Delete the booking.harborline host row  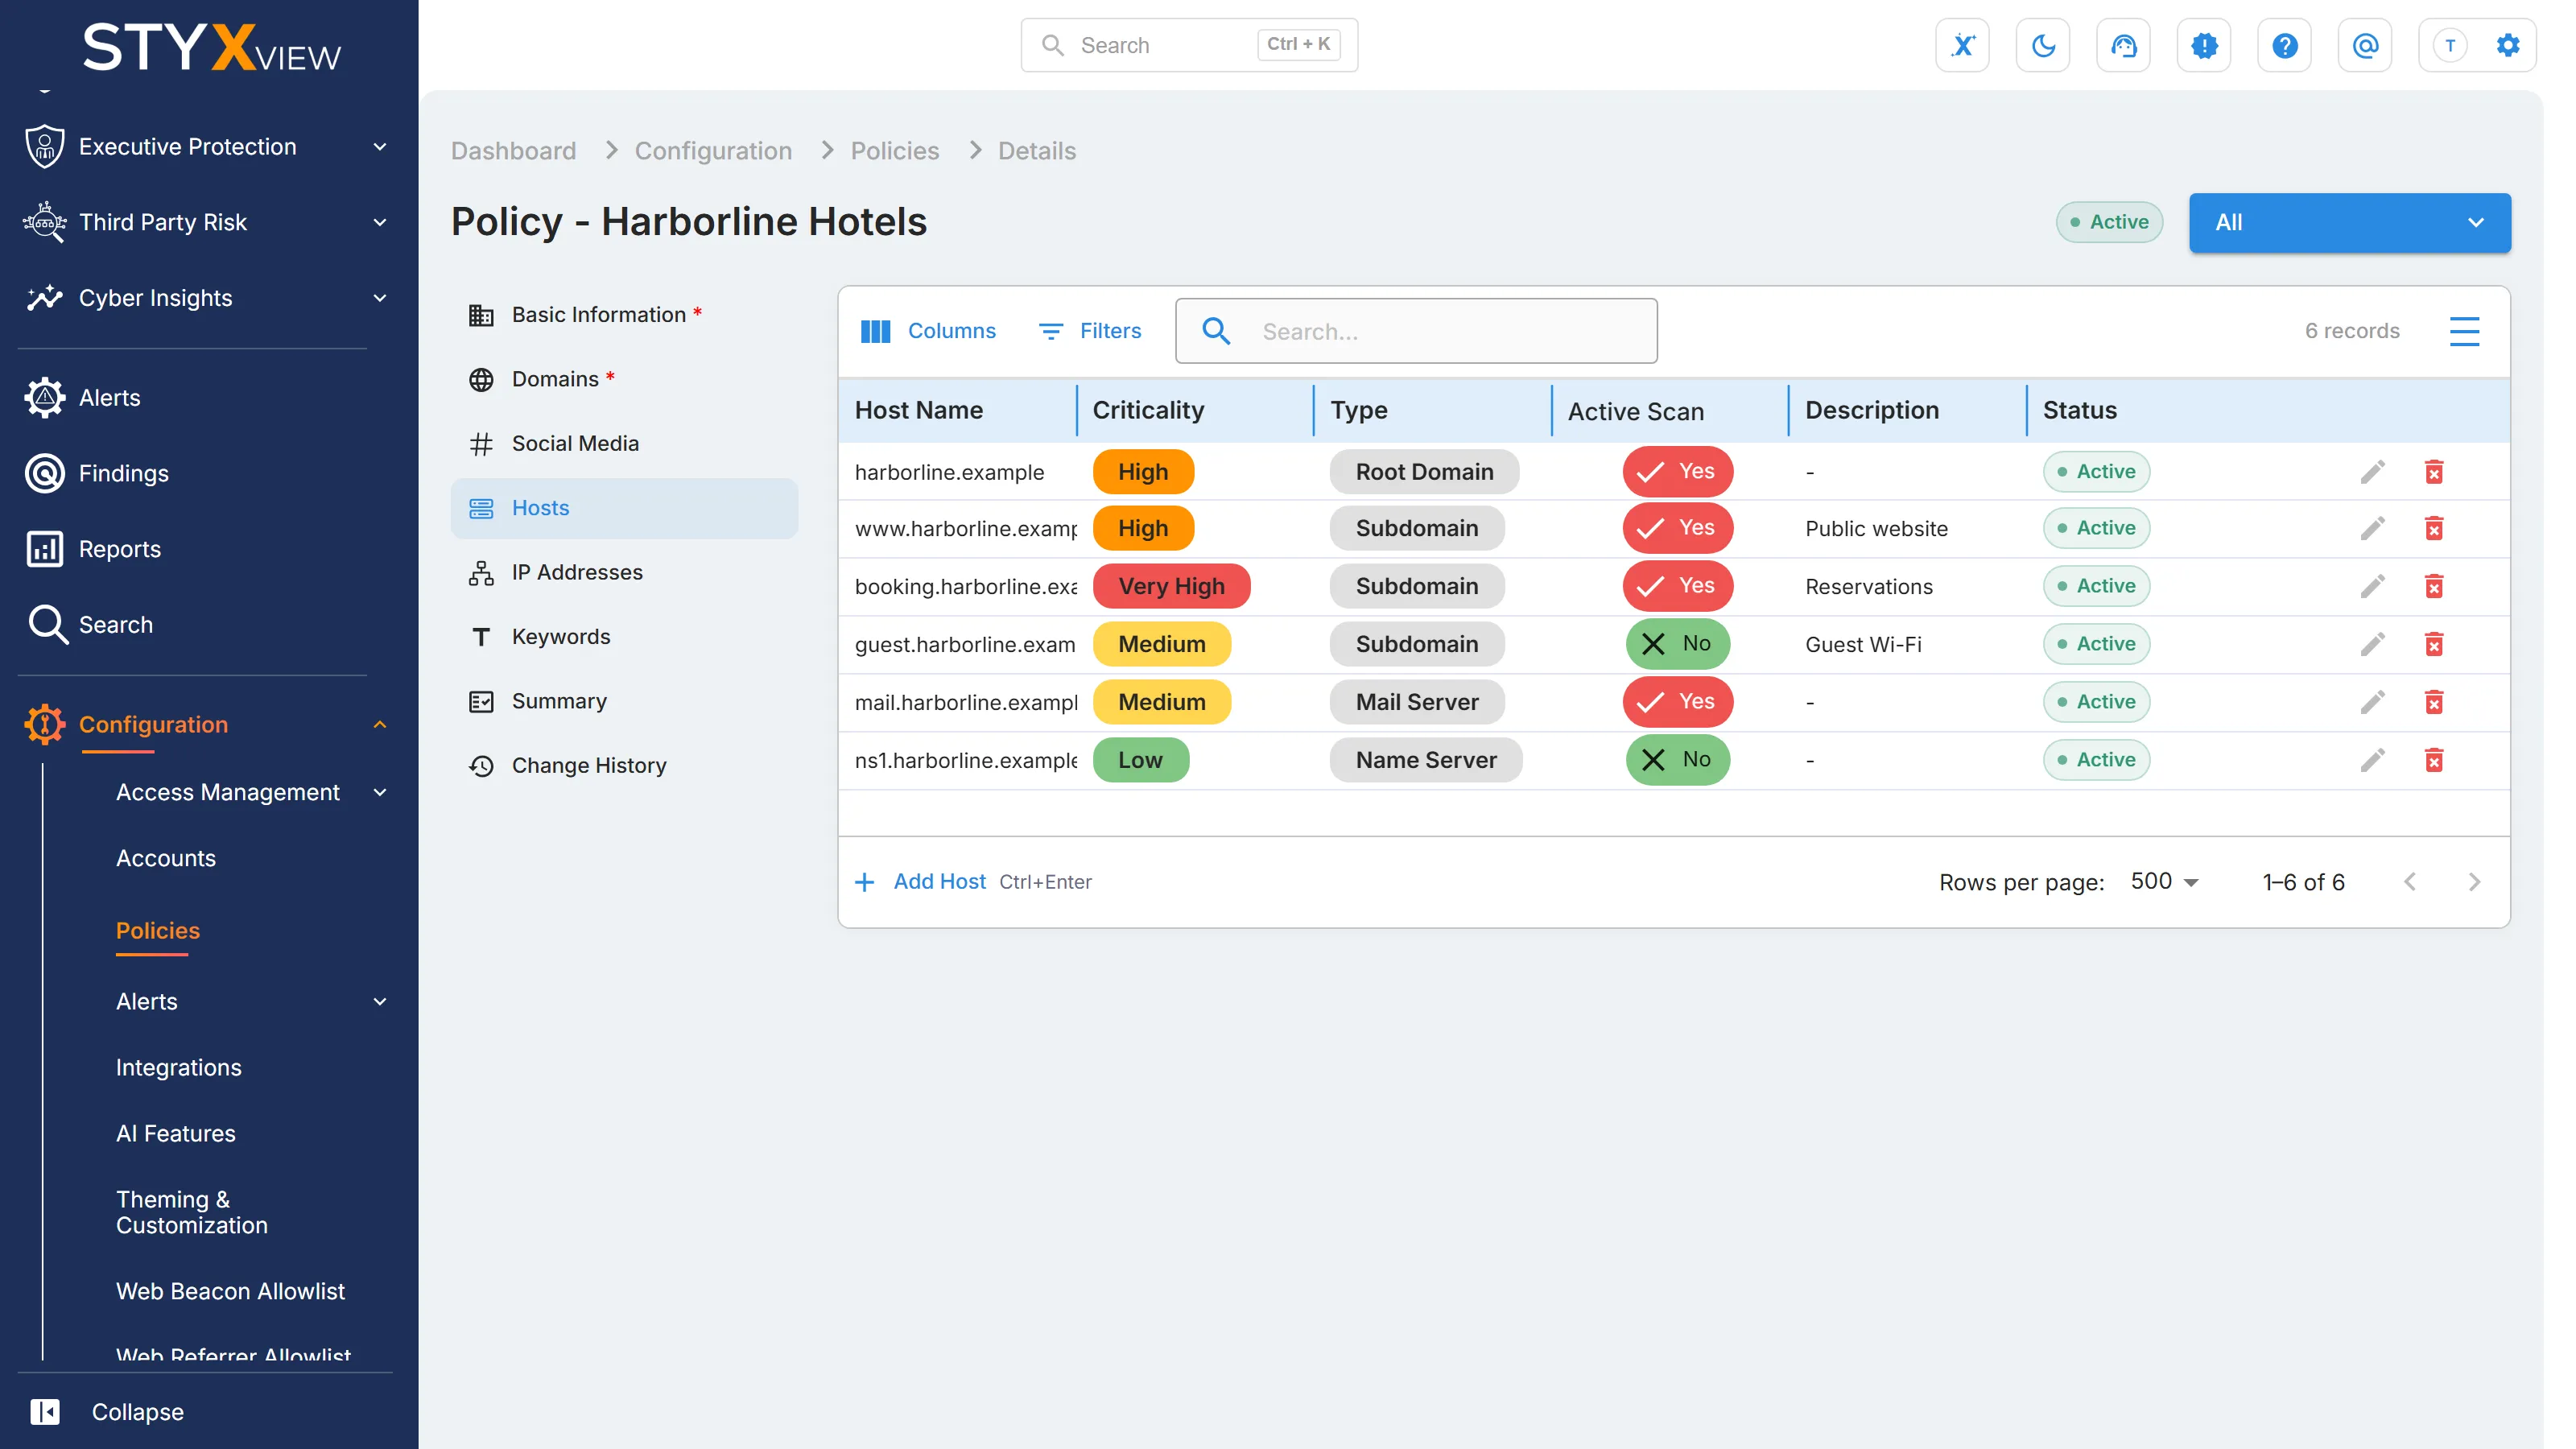coord(2434,586)
